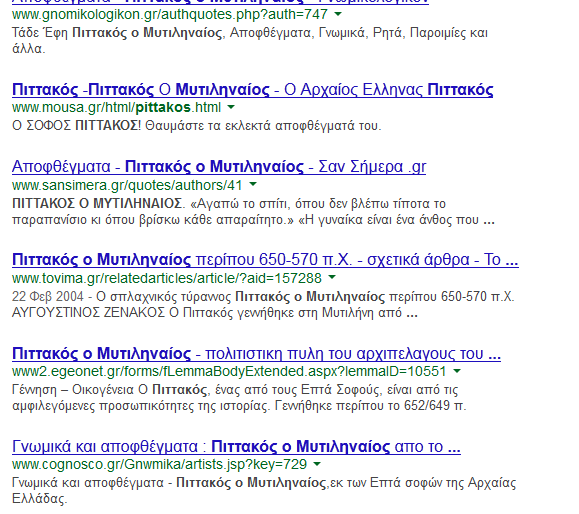Click the www.mousa.gr/html/pittakos.html URL text

[116, 107]
